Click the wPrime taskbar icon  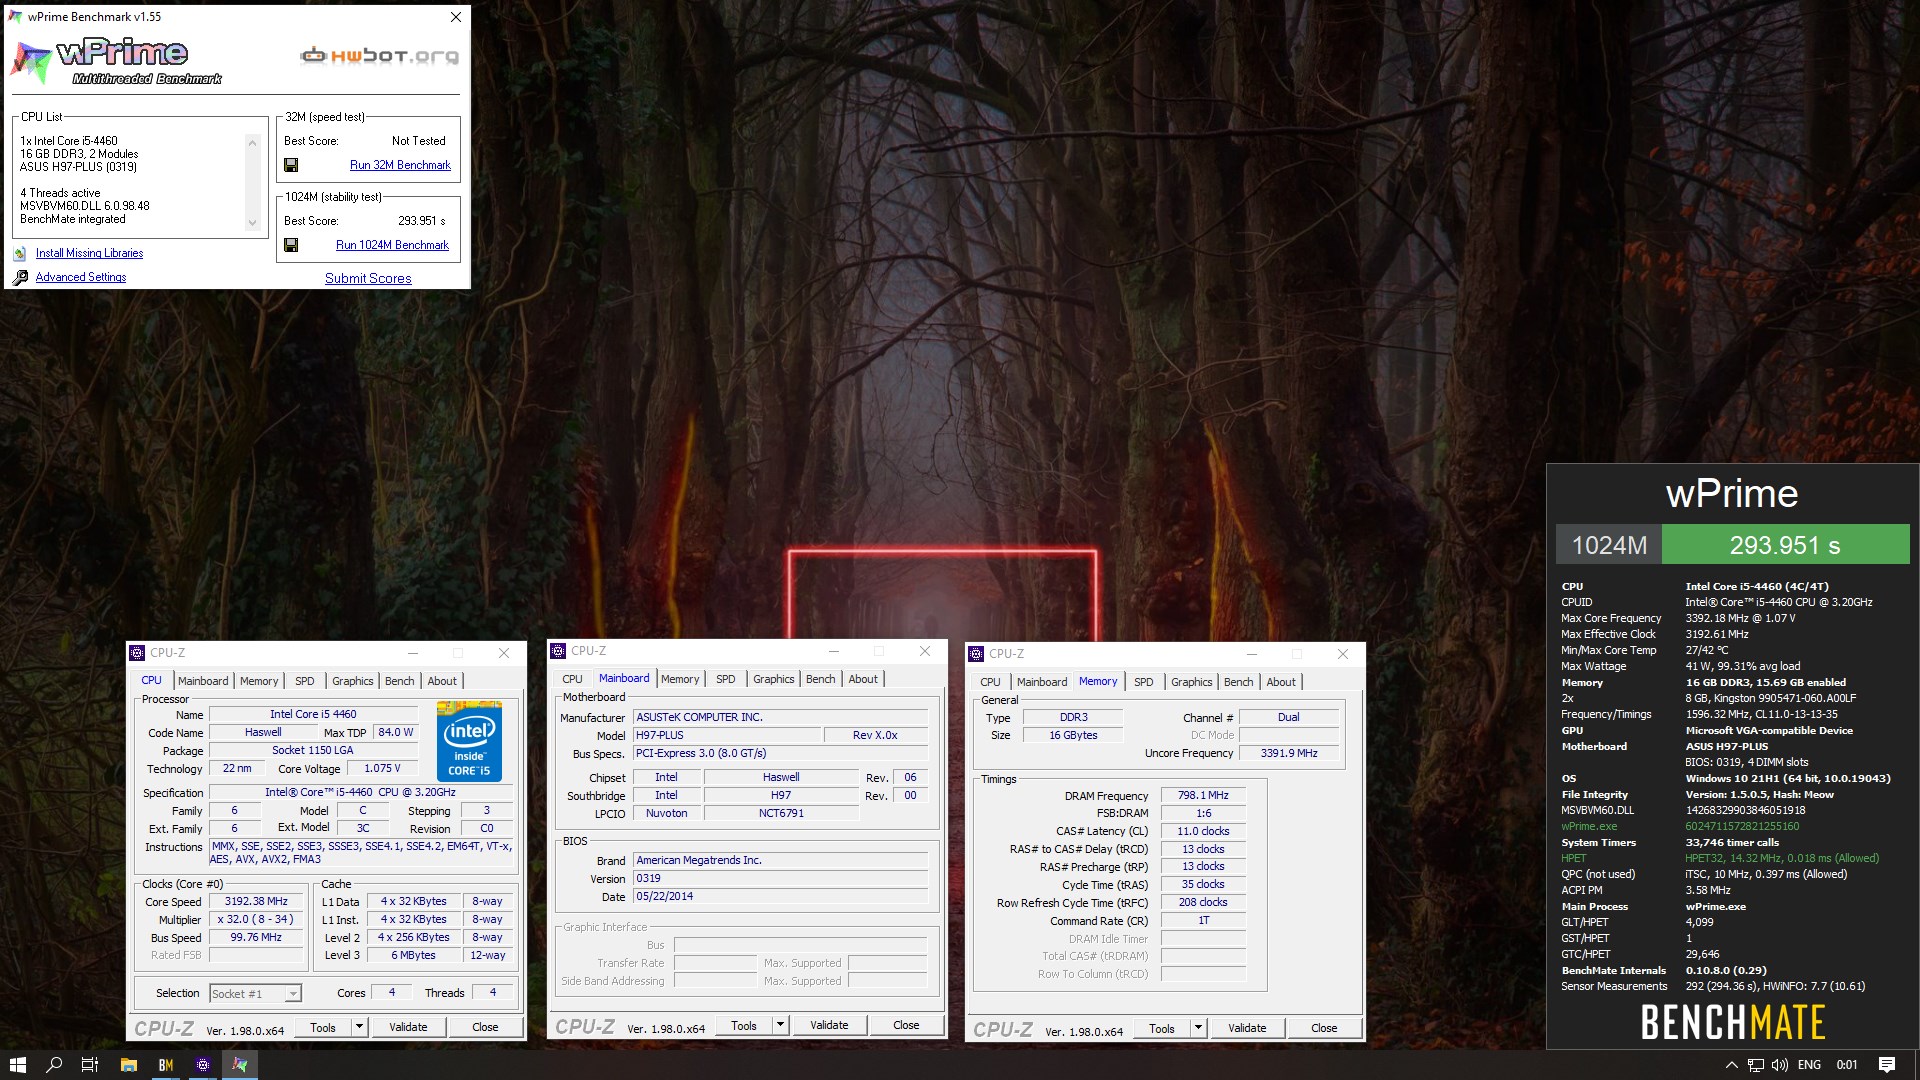click(x=240, y=1065)
